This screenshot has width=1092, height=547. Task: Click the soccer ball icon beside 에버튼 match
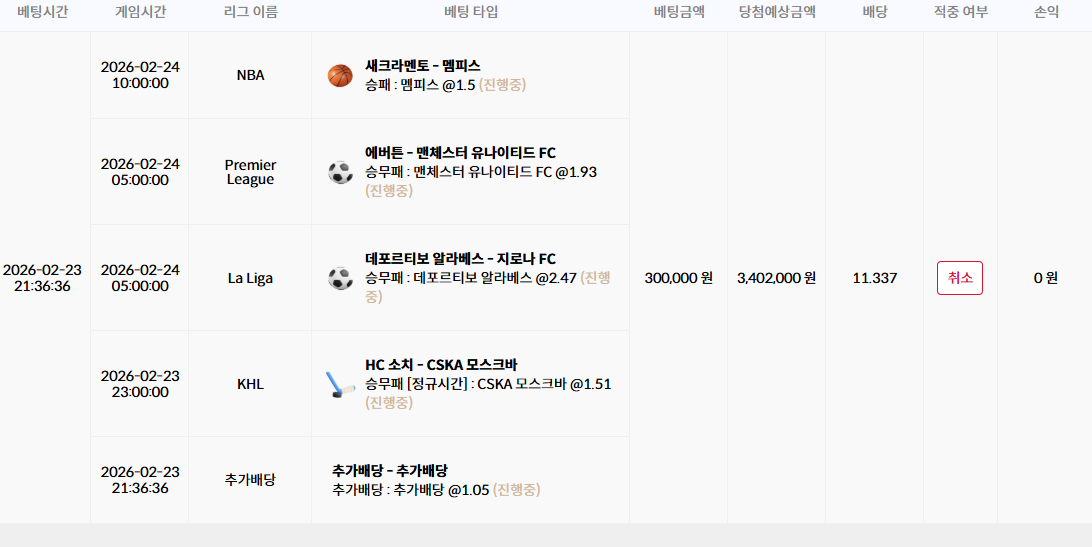[x=341, y=172]
